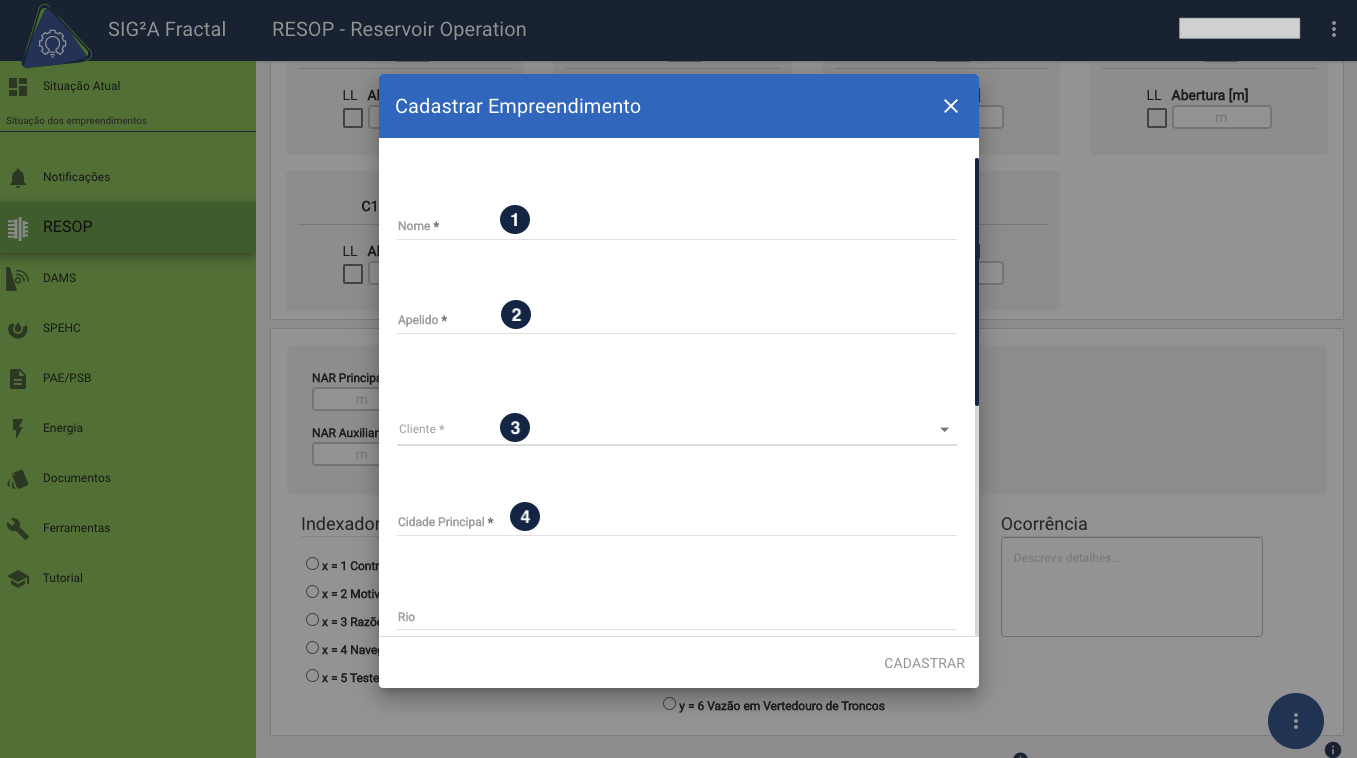Screen dimensions: 1357x758
Task: Toggle the LL checkbox beside Abertura [m]
Action: point(1157,118)
